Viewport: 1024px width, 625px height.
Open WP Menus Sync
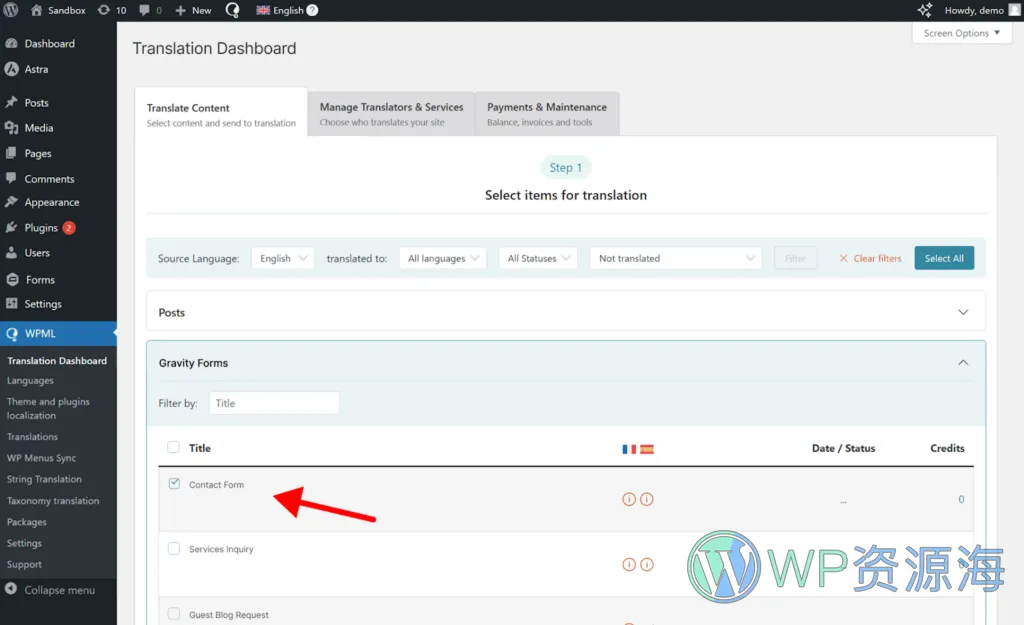pos(41,458)
